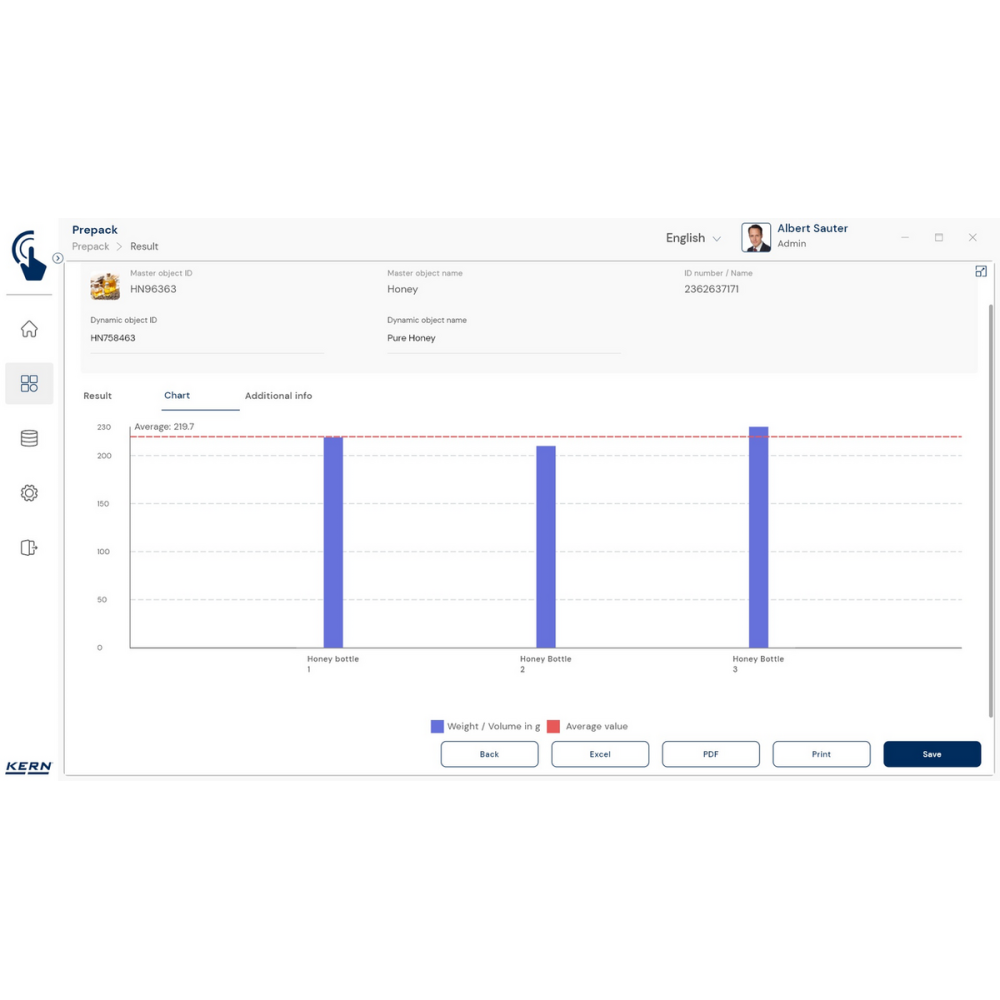Switch to the Additional info tab
Screen dimensions: 1000x1000
[278, 396]
